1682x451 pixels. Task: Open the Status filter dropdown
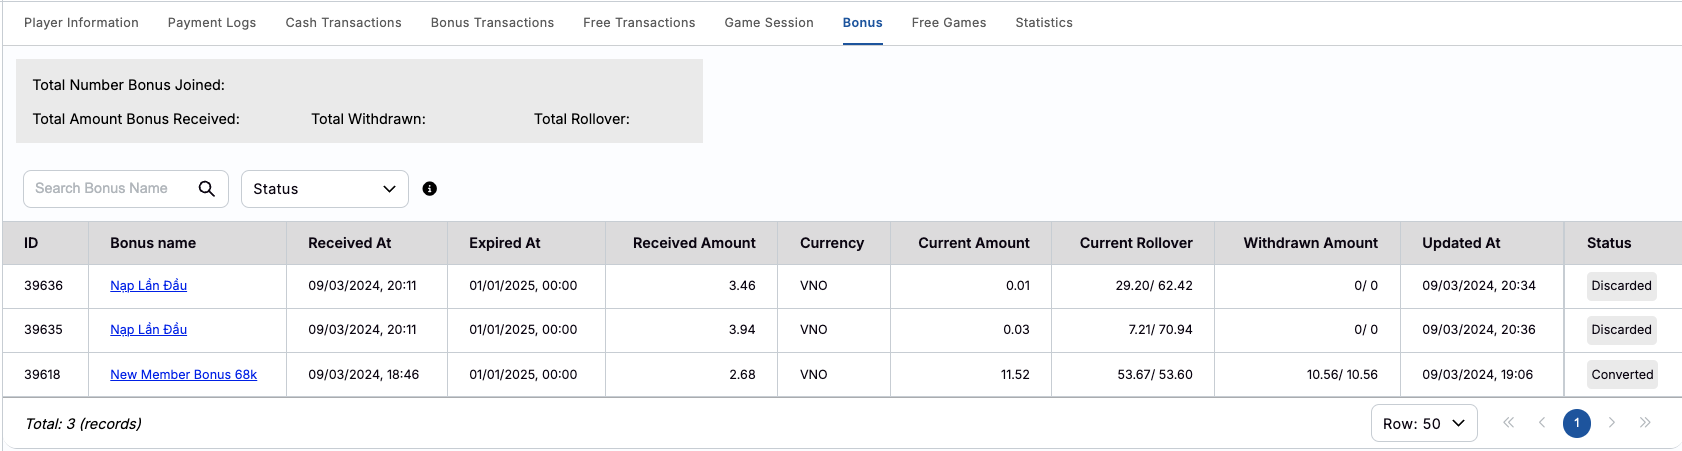(x=325, y=189)
